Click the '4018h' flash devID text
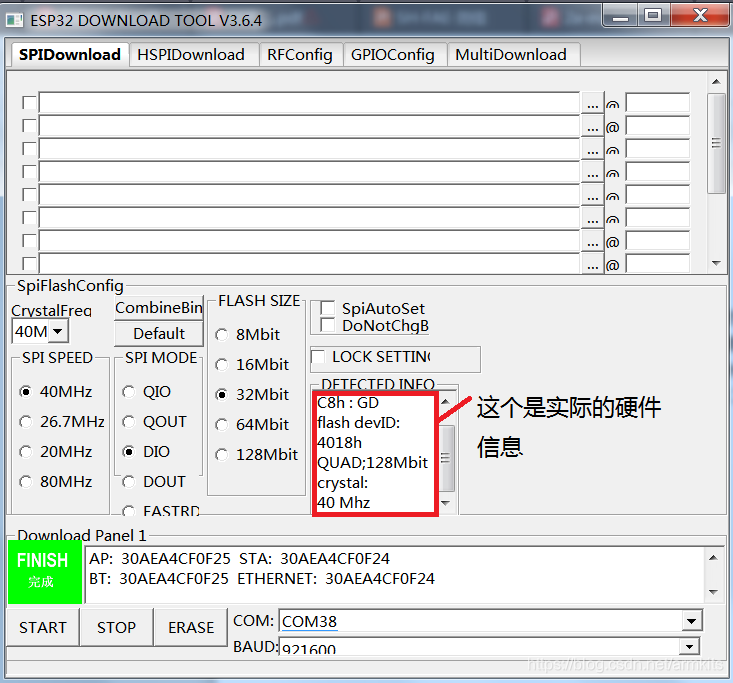This screenshot has width=733, height=683. coord(339,442)
